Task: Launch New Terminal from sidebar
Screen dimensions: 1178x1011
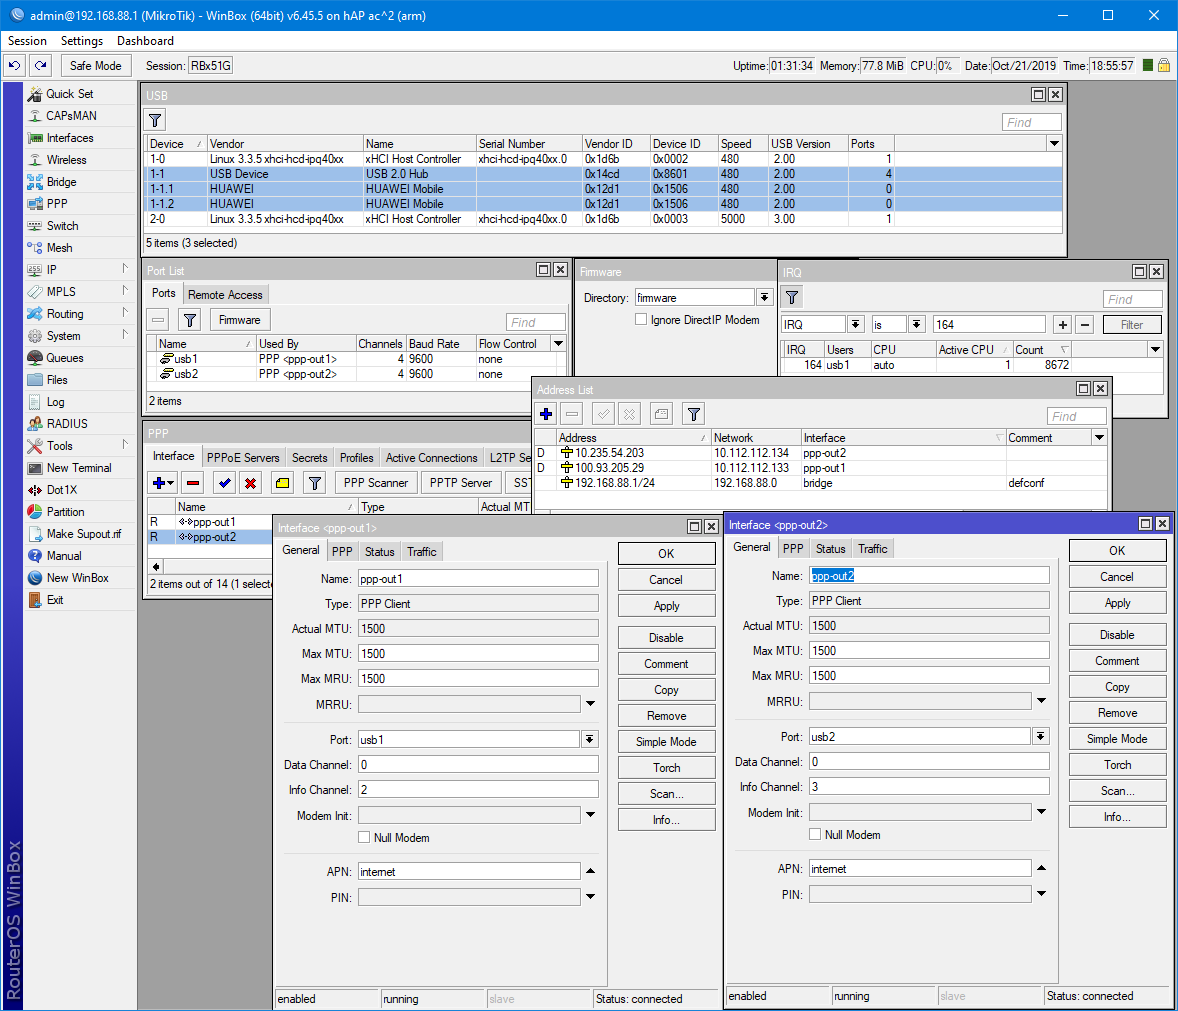Action: pyautogui.click(x=79, y=468)
